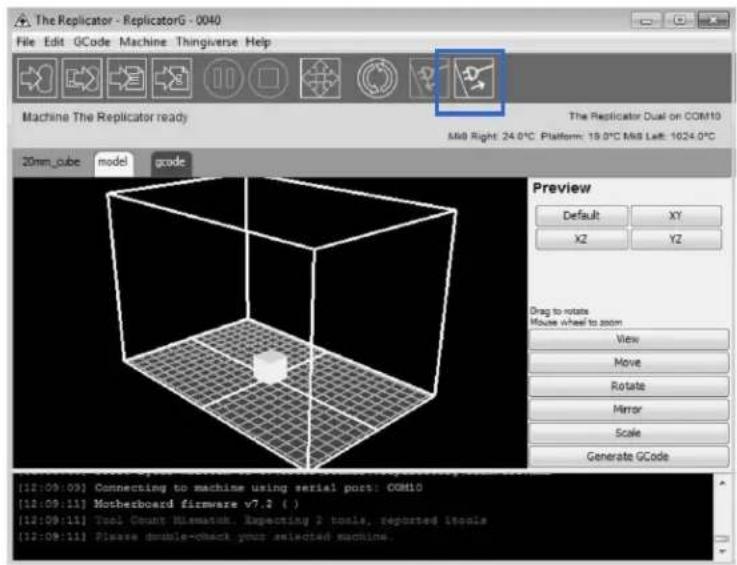Click the 'Machine The Replicator ready' status text
Screen dimensions: 737x565
tap(105, 117)
